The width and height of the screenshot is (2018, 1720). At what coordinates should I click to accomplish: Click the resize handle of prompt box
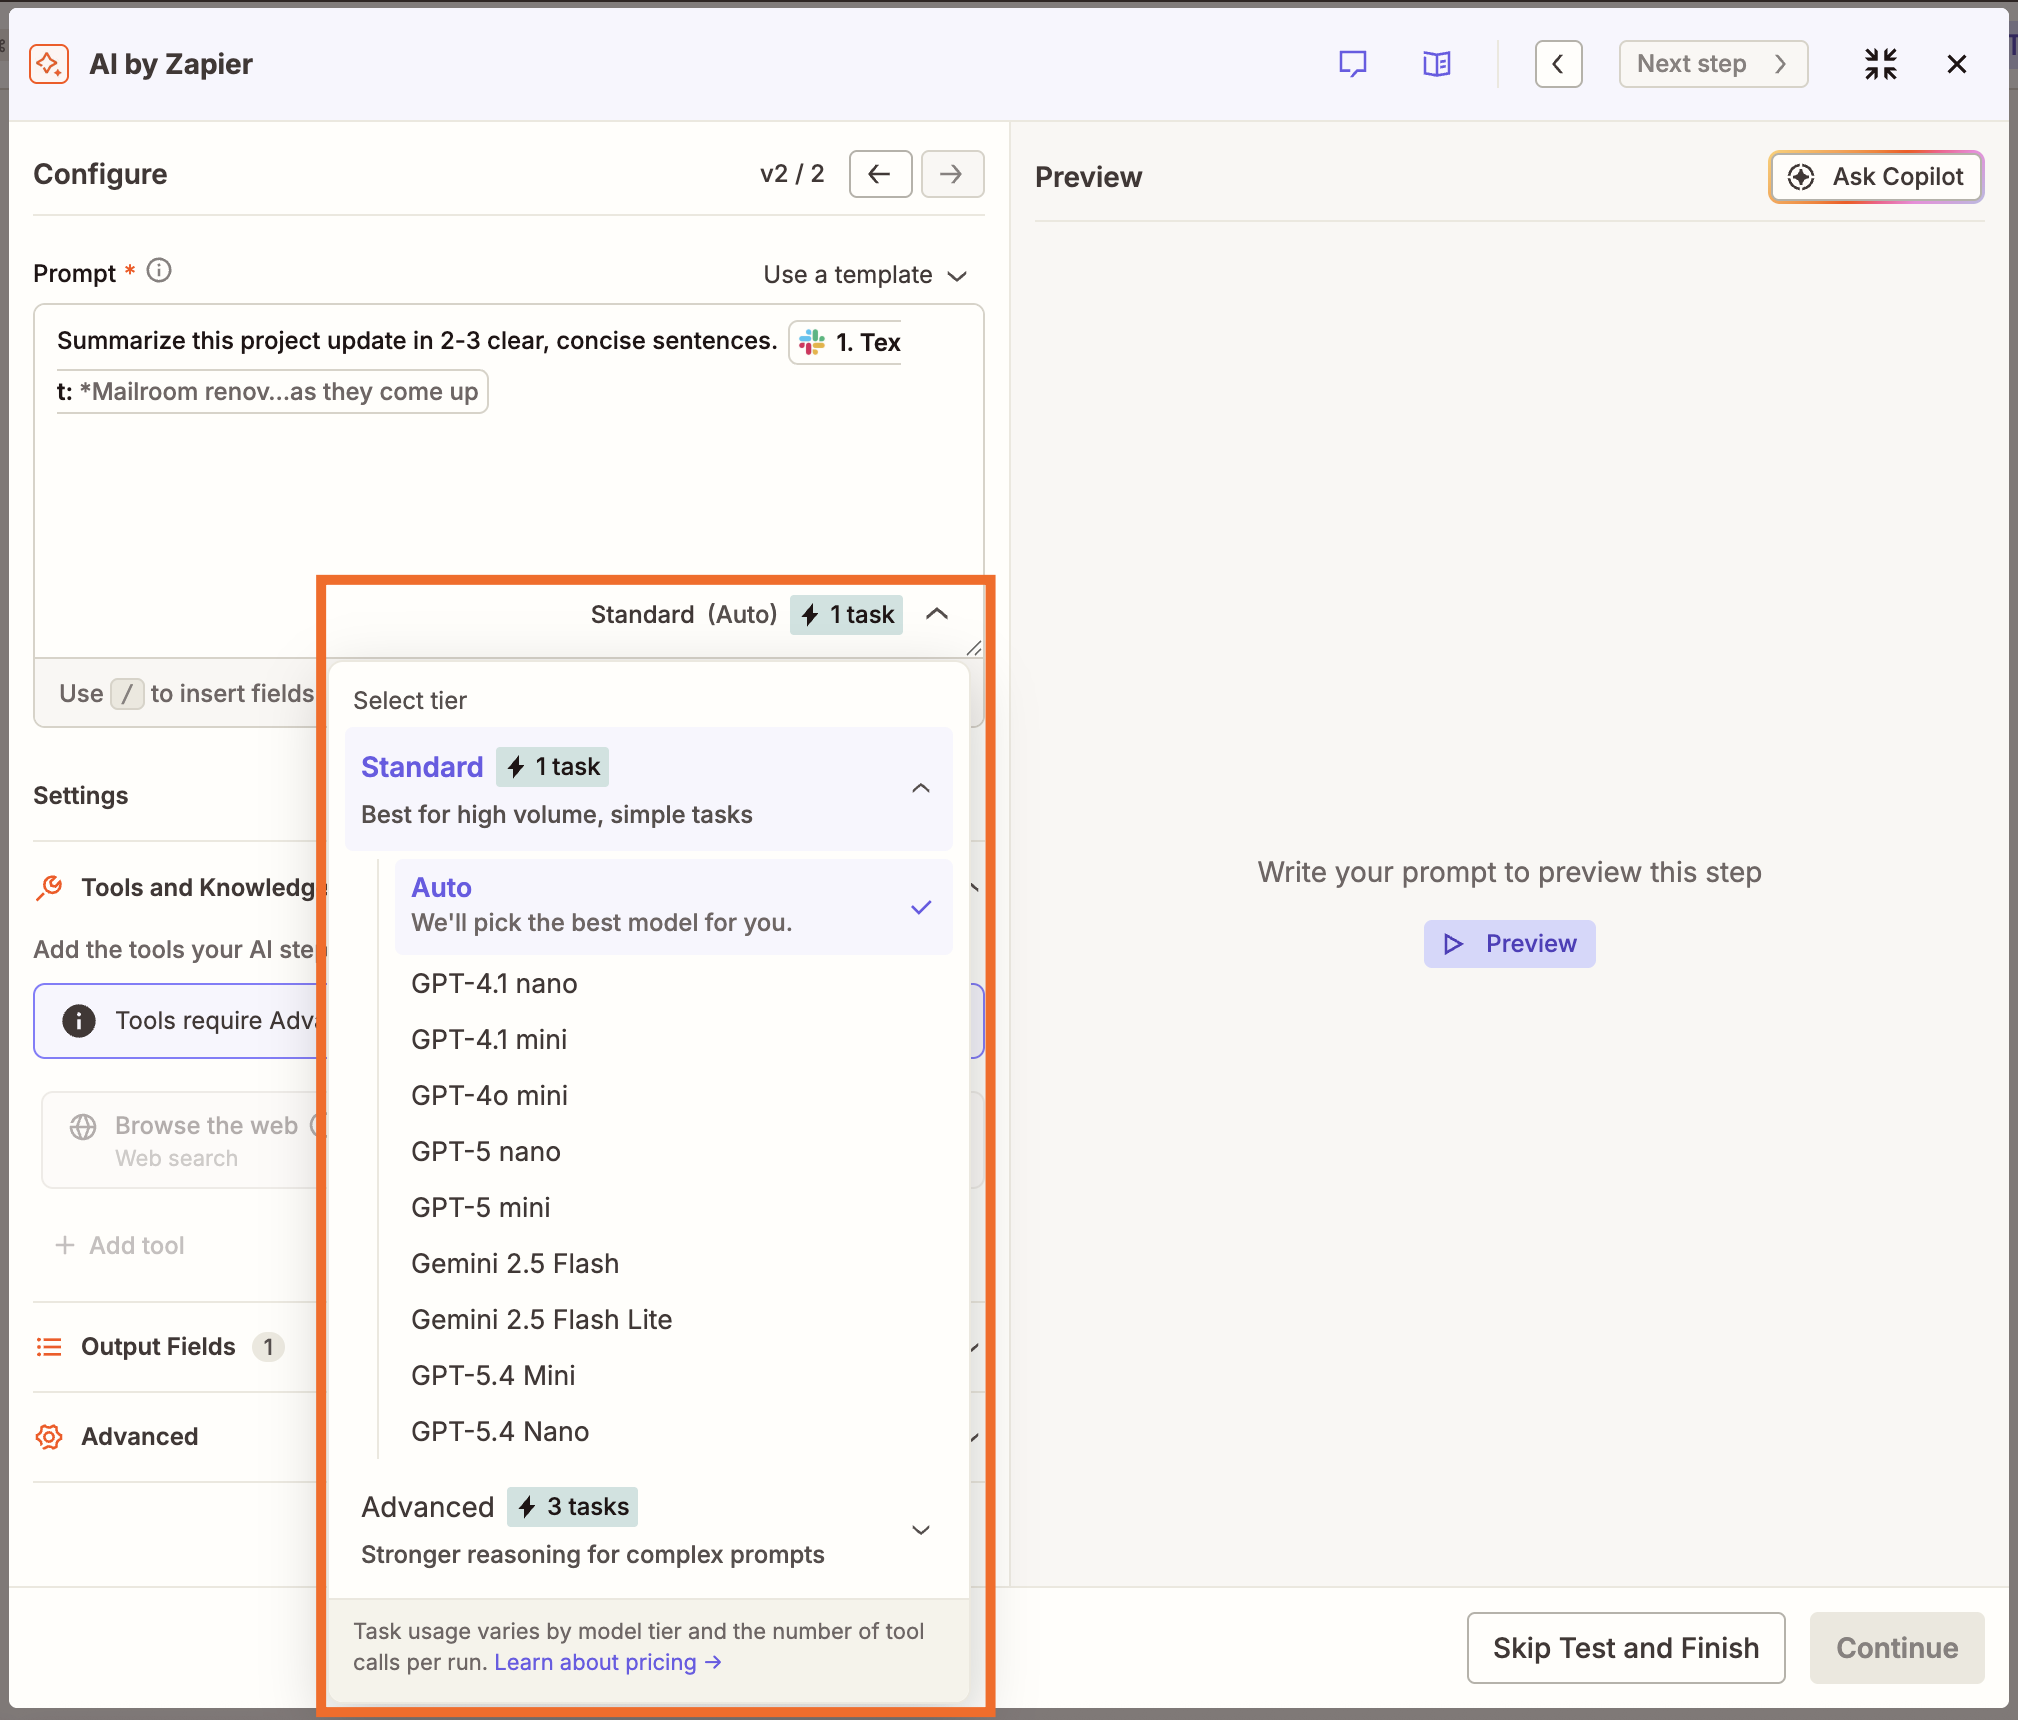tap(973, 648)
